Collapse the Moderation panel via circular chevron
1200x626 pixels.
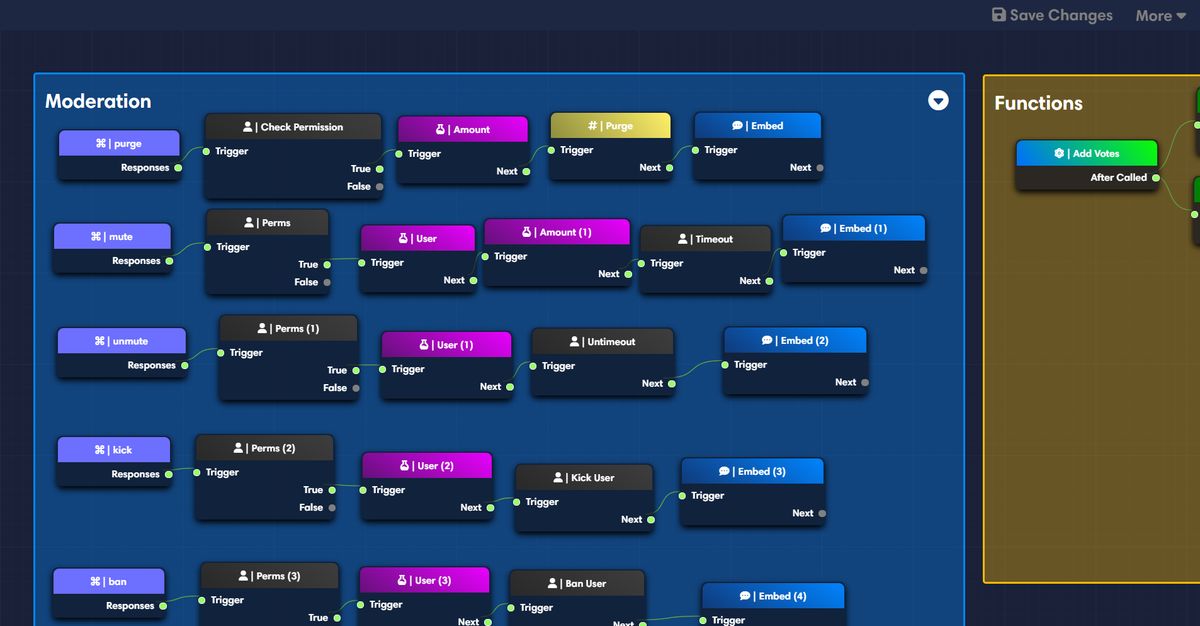pyautogui.click(x=938, y=100)
